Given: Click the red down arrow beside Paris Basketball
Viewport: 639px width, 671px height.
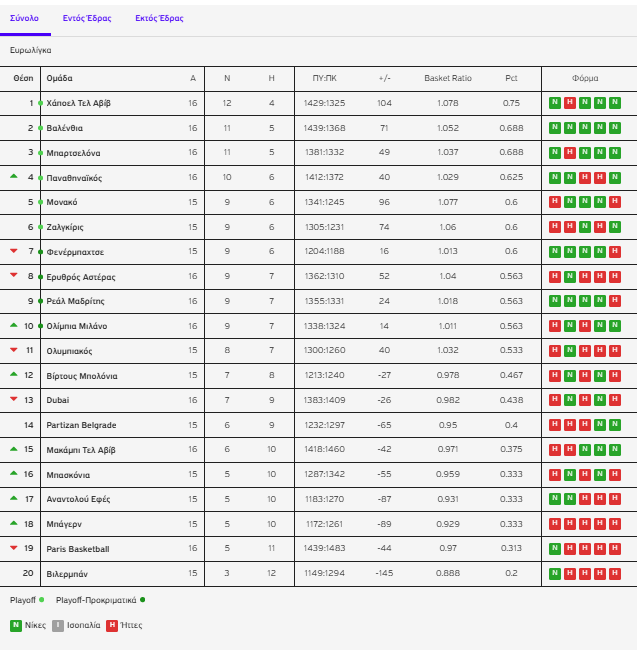Looking at the screenshot, I should click(14, 548).
